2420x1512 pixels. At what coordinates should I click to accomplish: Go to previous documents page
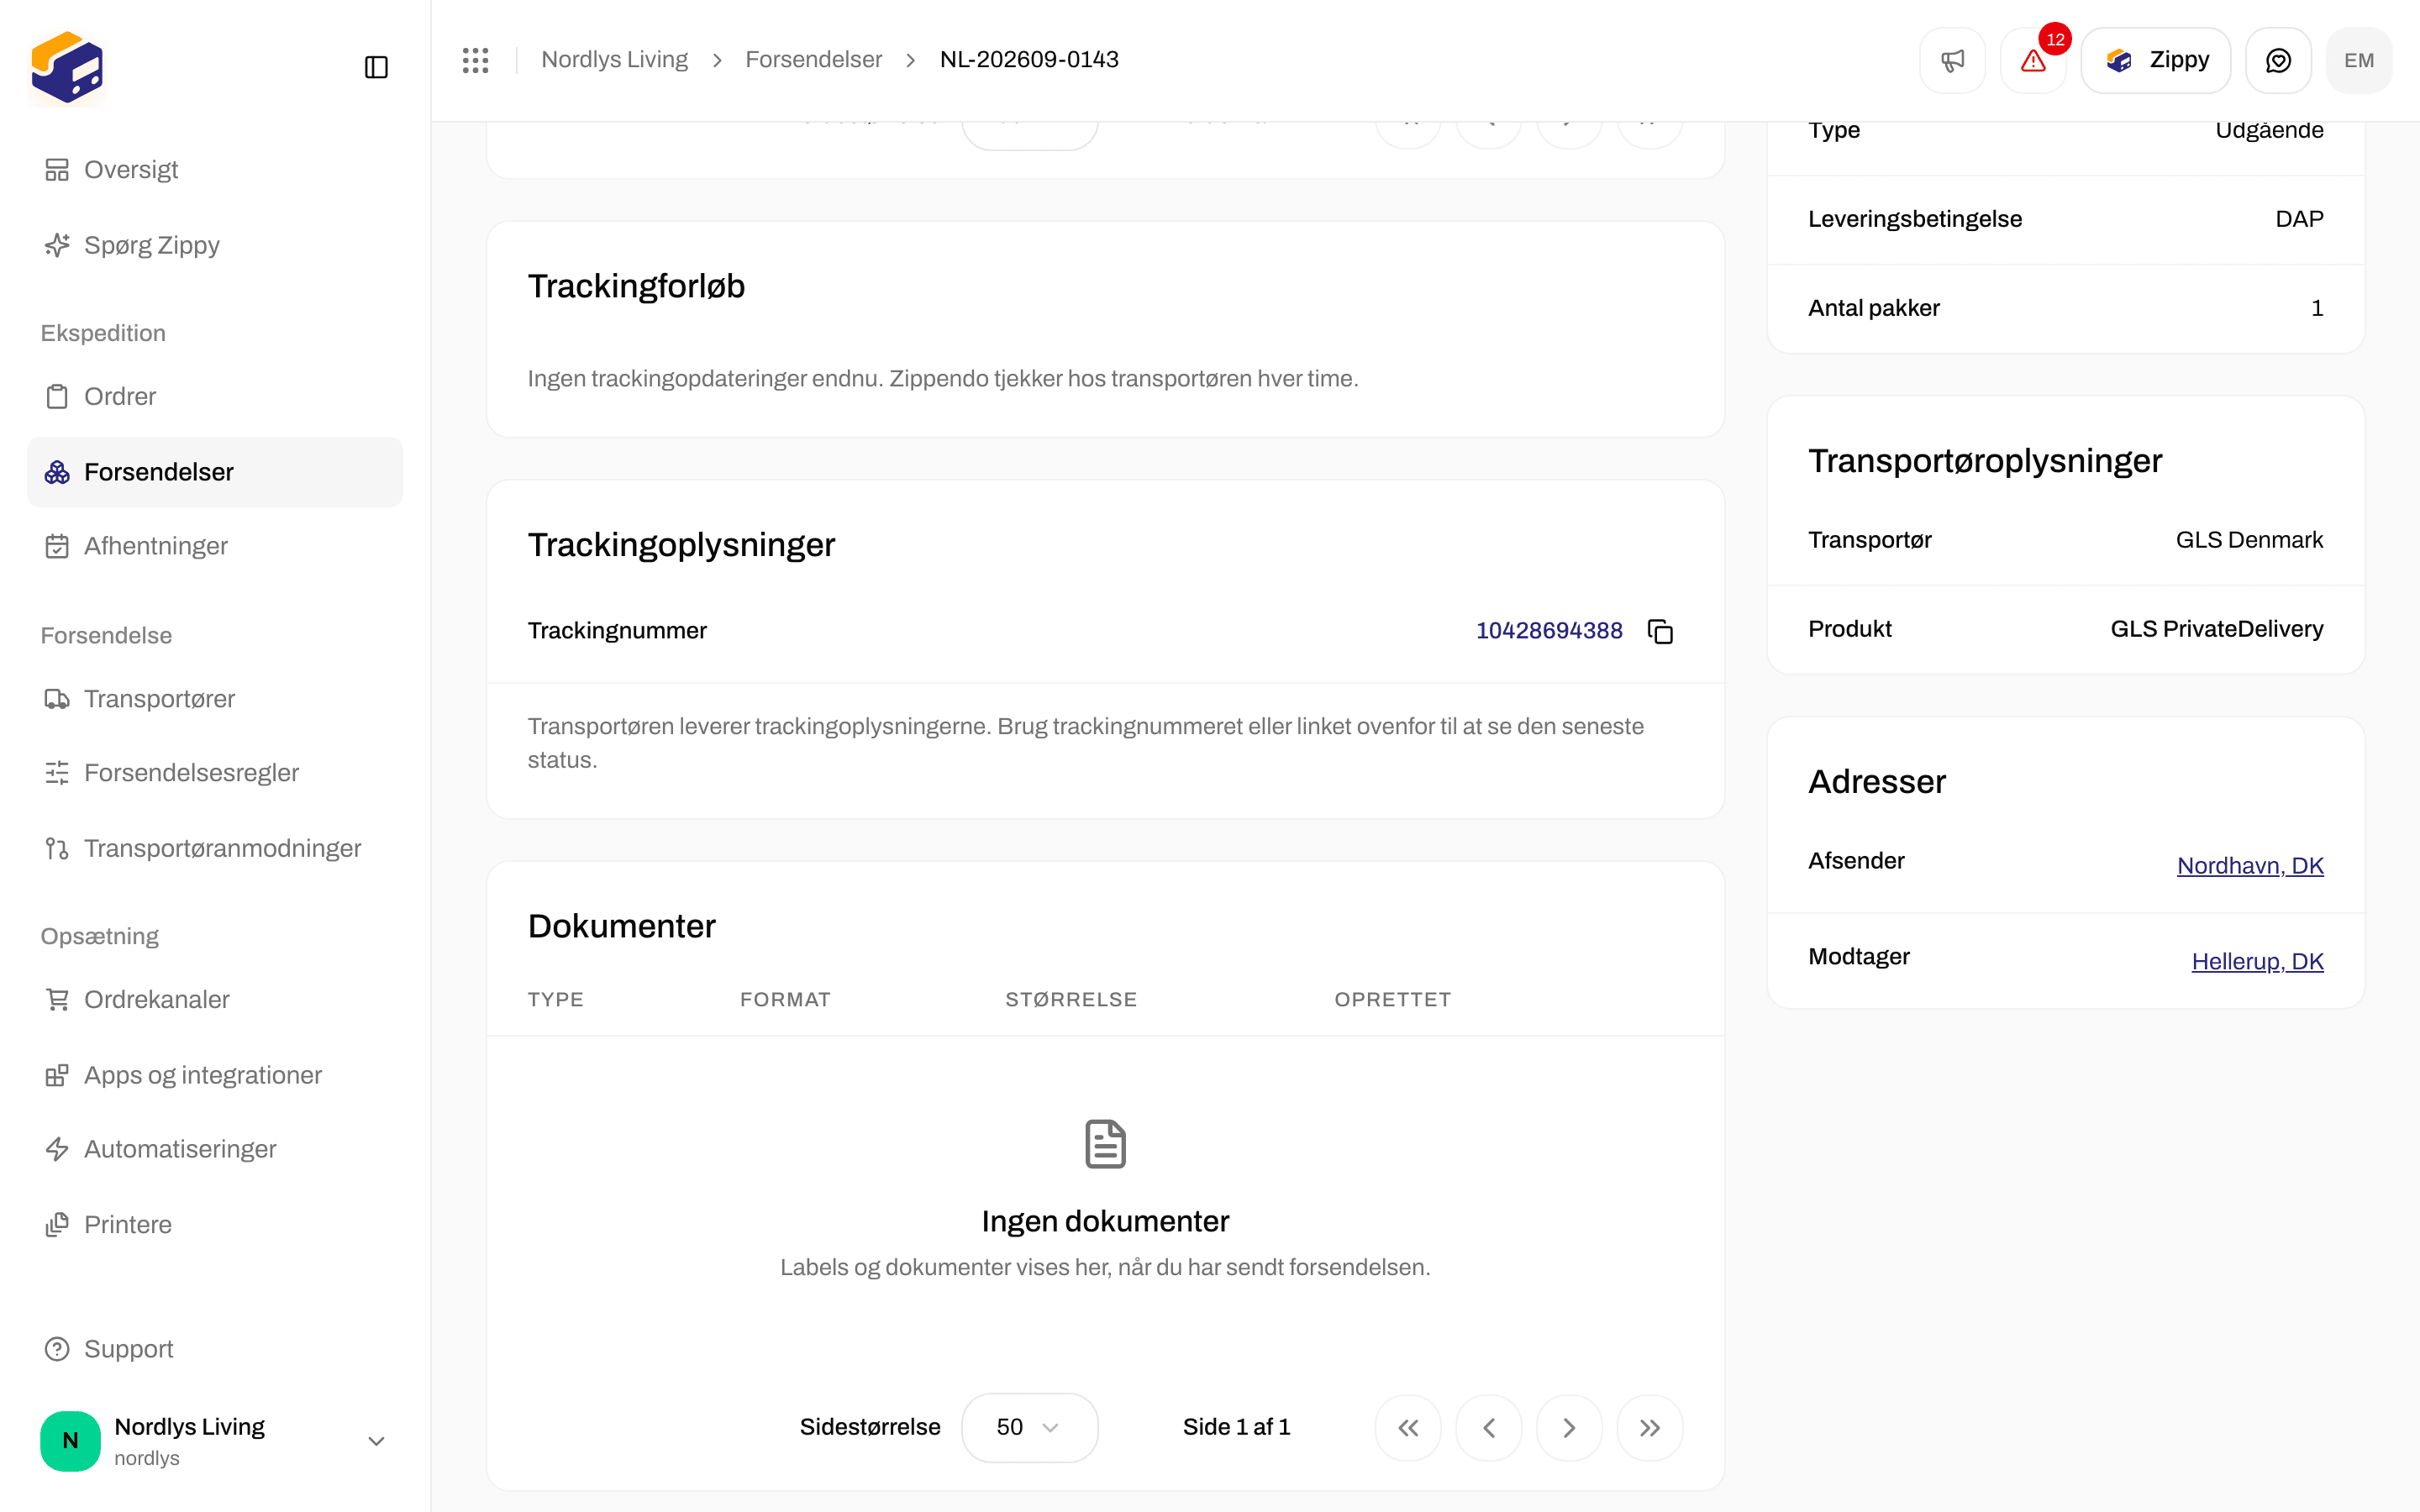click(x=1489, y=1427)
